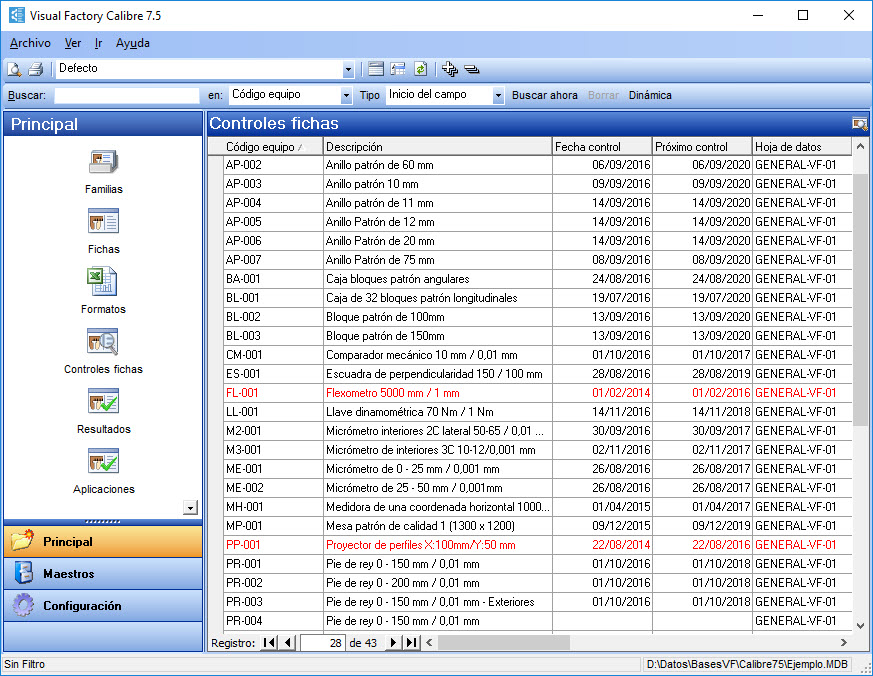The image size is (873, 676).
Task: Click the Ejemplo.MDB database path in status bar
Action: tap(747, 664)
